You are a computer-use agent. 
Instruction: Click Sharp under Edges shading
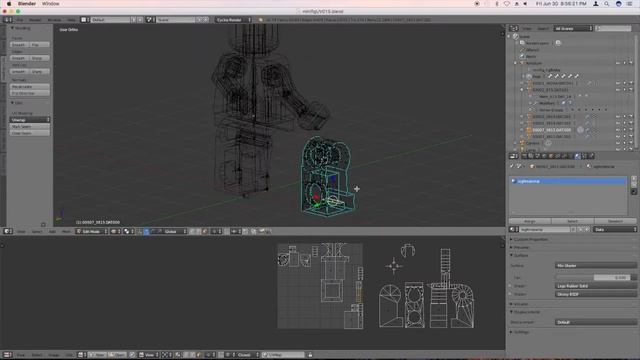click(40, 58)
